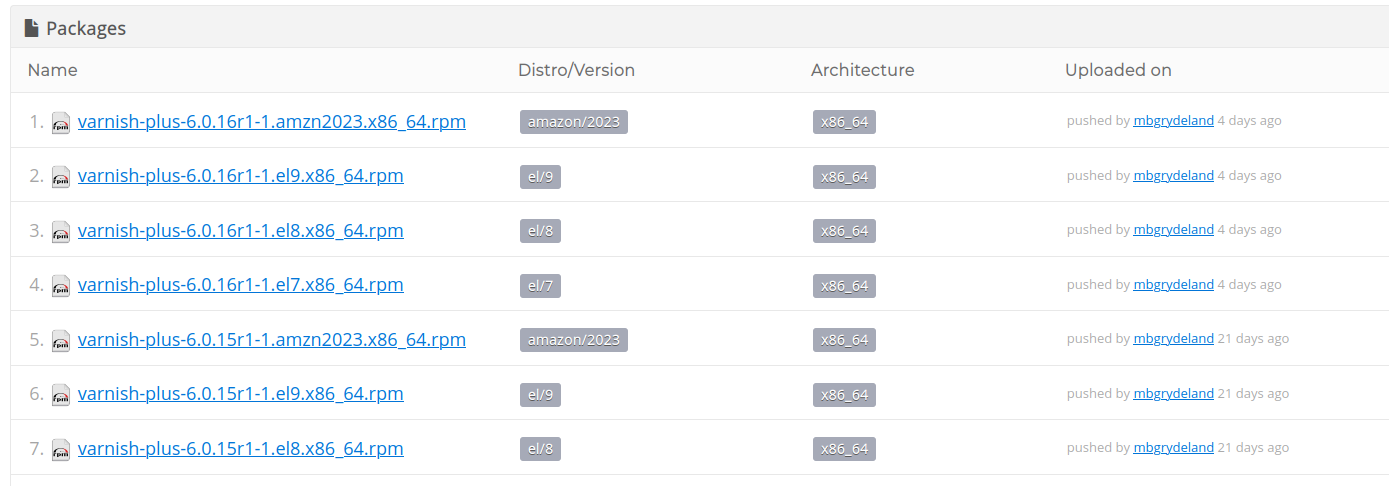Click the Distro/Version column header
The image size is (1389, 486).
[576, 70]
